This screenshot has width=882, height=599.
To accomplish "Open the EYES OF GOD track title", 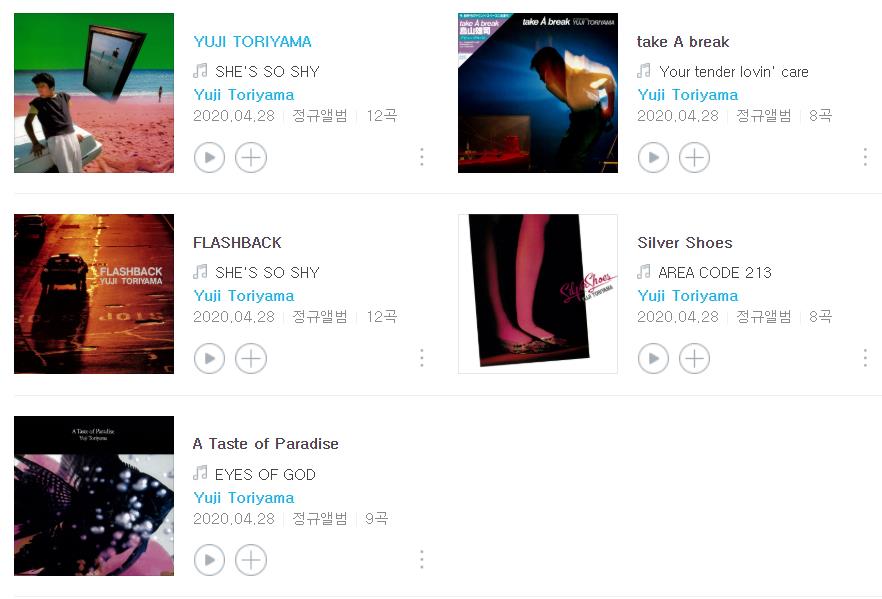I will 265,475.
